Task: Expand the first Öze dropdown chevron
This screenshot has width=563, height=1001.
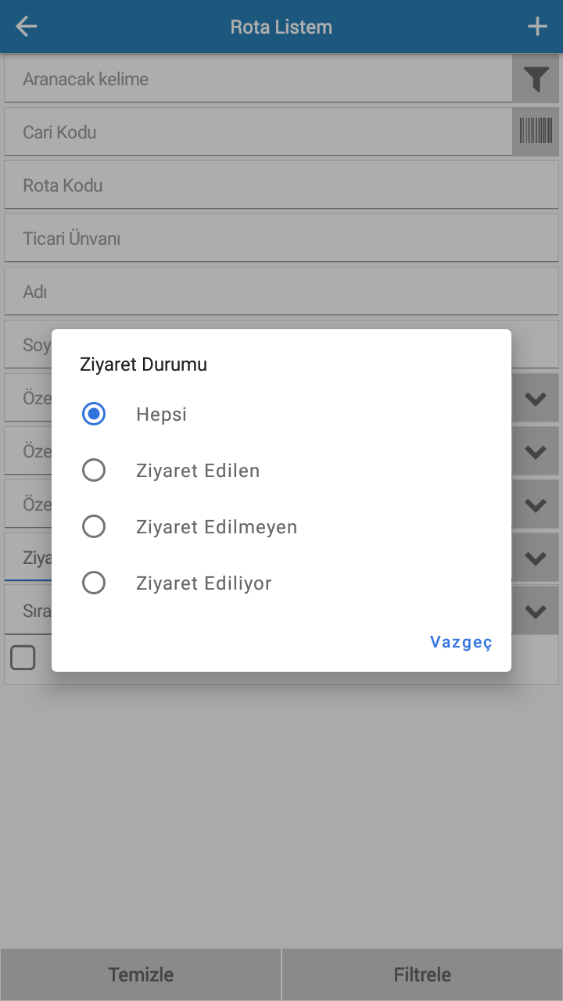Action: (x=536, y=398)
